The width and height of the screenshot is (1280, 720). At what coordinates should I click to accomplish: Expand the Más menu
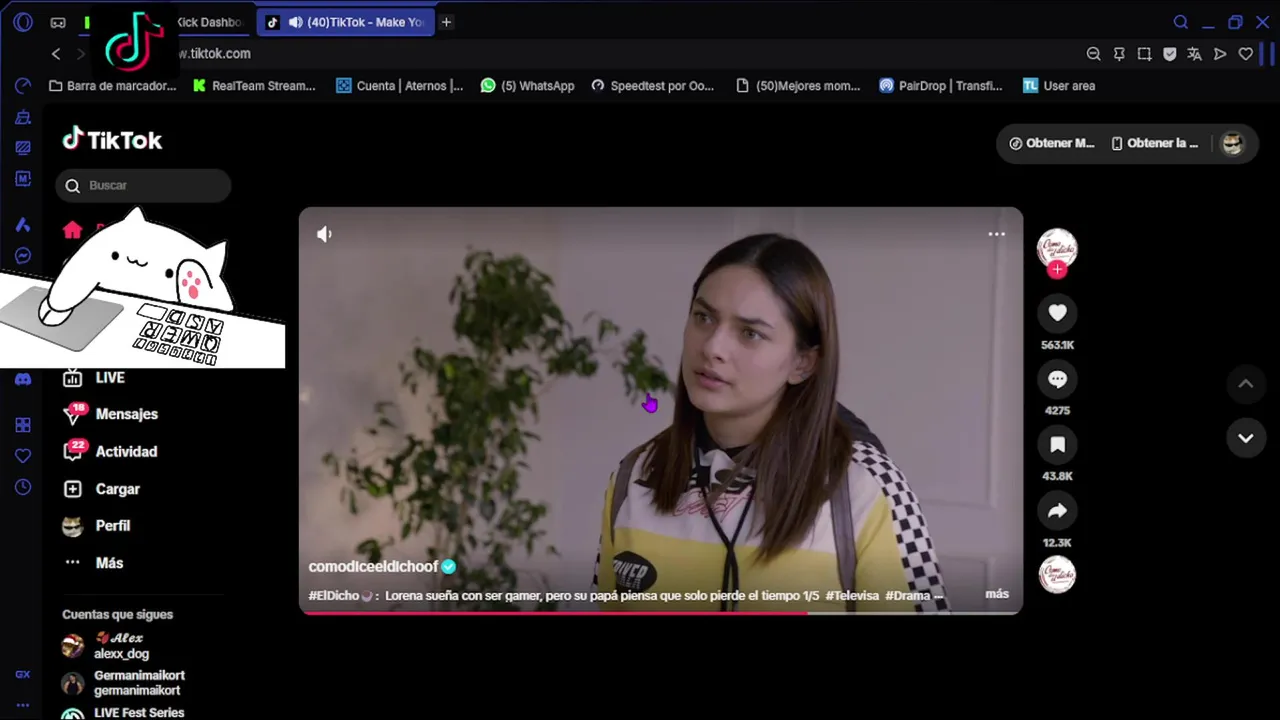(93, 563)
